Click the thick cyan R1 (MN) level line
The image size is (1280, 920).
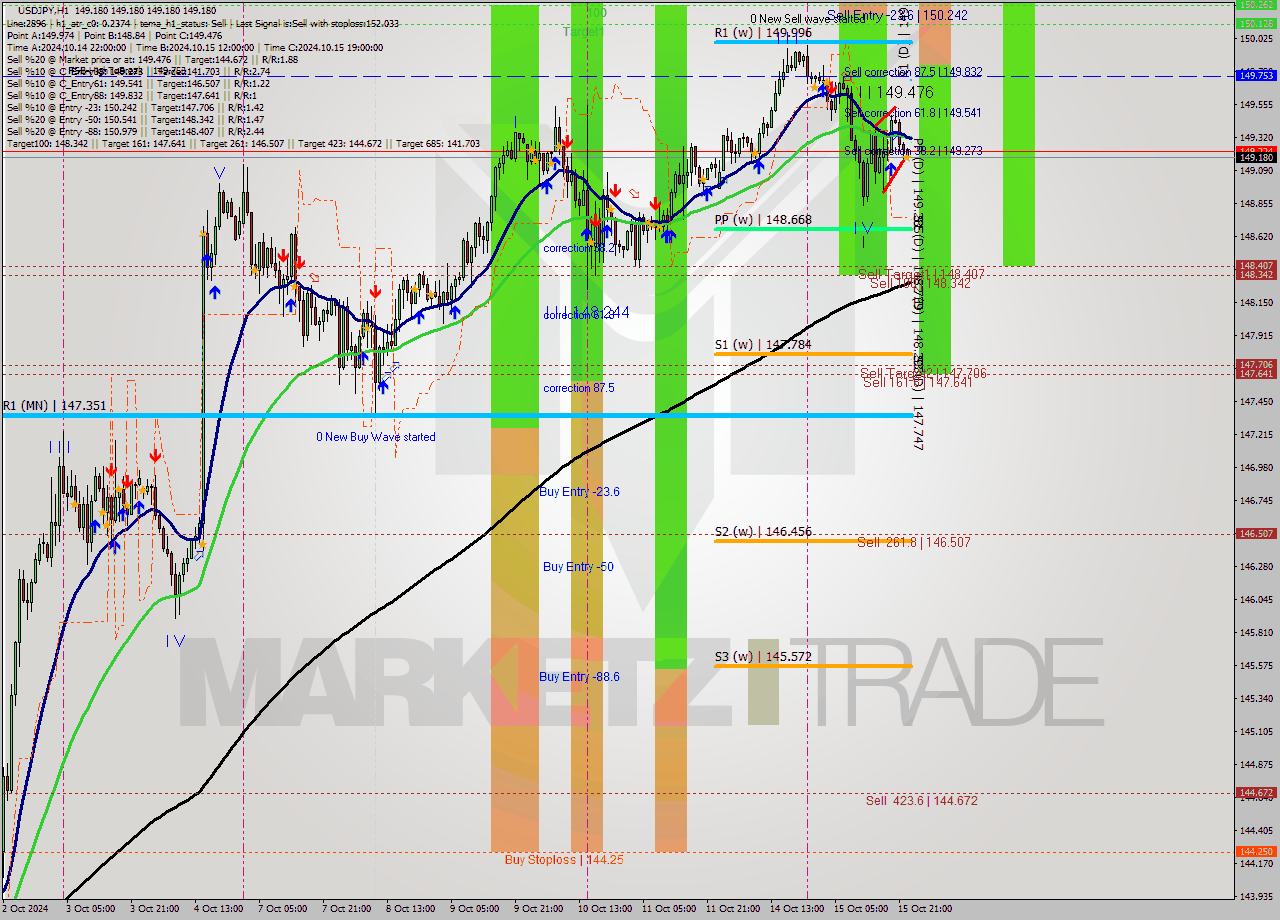(x=457, y=415)
